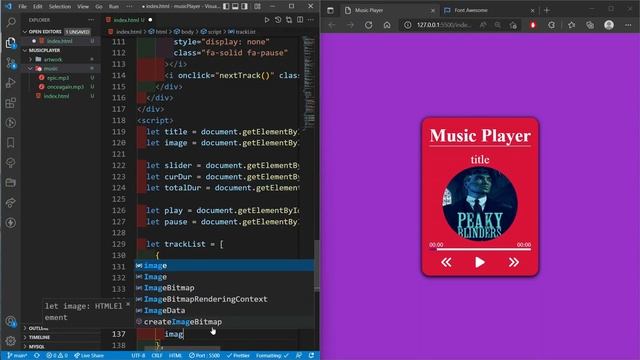Go to the browser home page

(387, 25)
